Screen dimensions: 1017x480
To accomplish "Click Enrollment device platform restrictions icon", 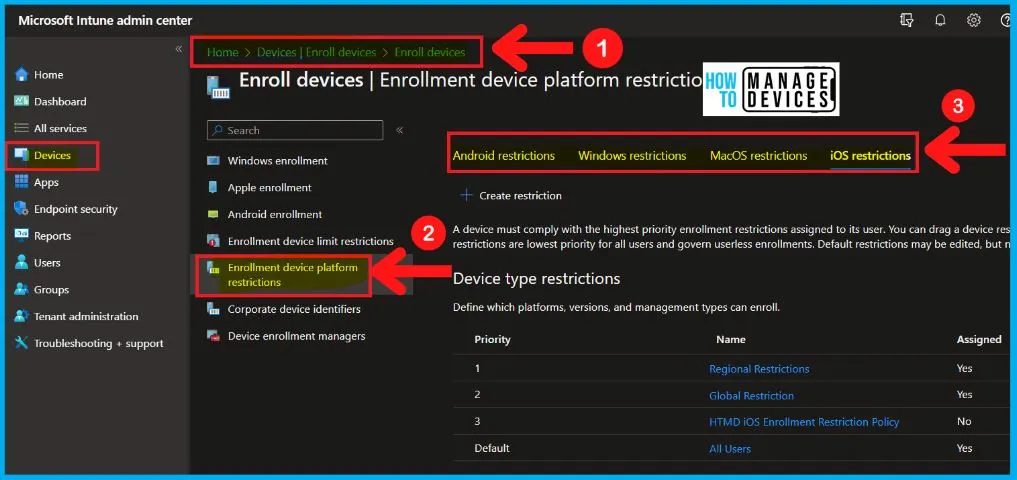I will (x=213, y=269).
